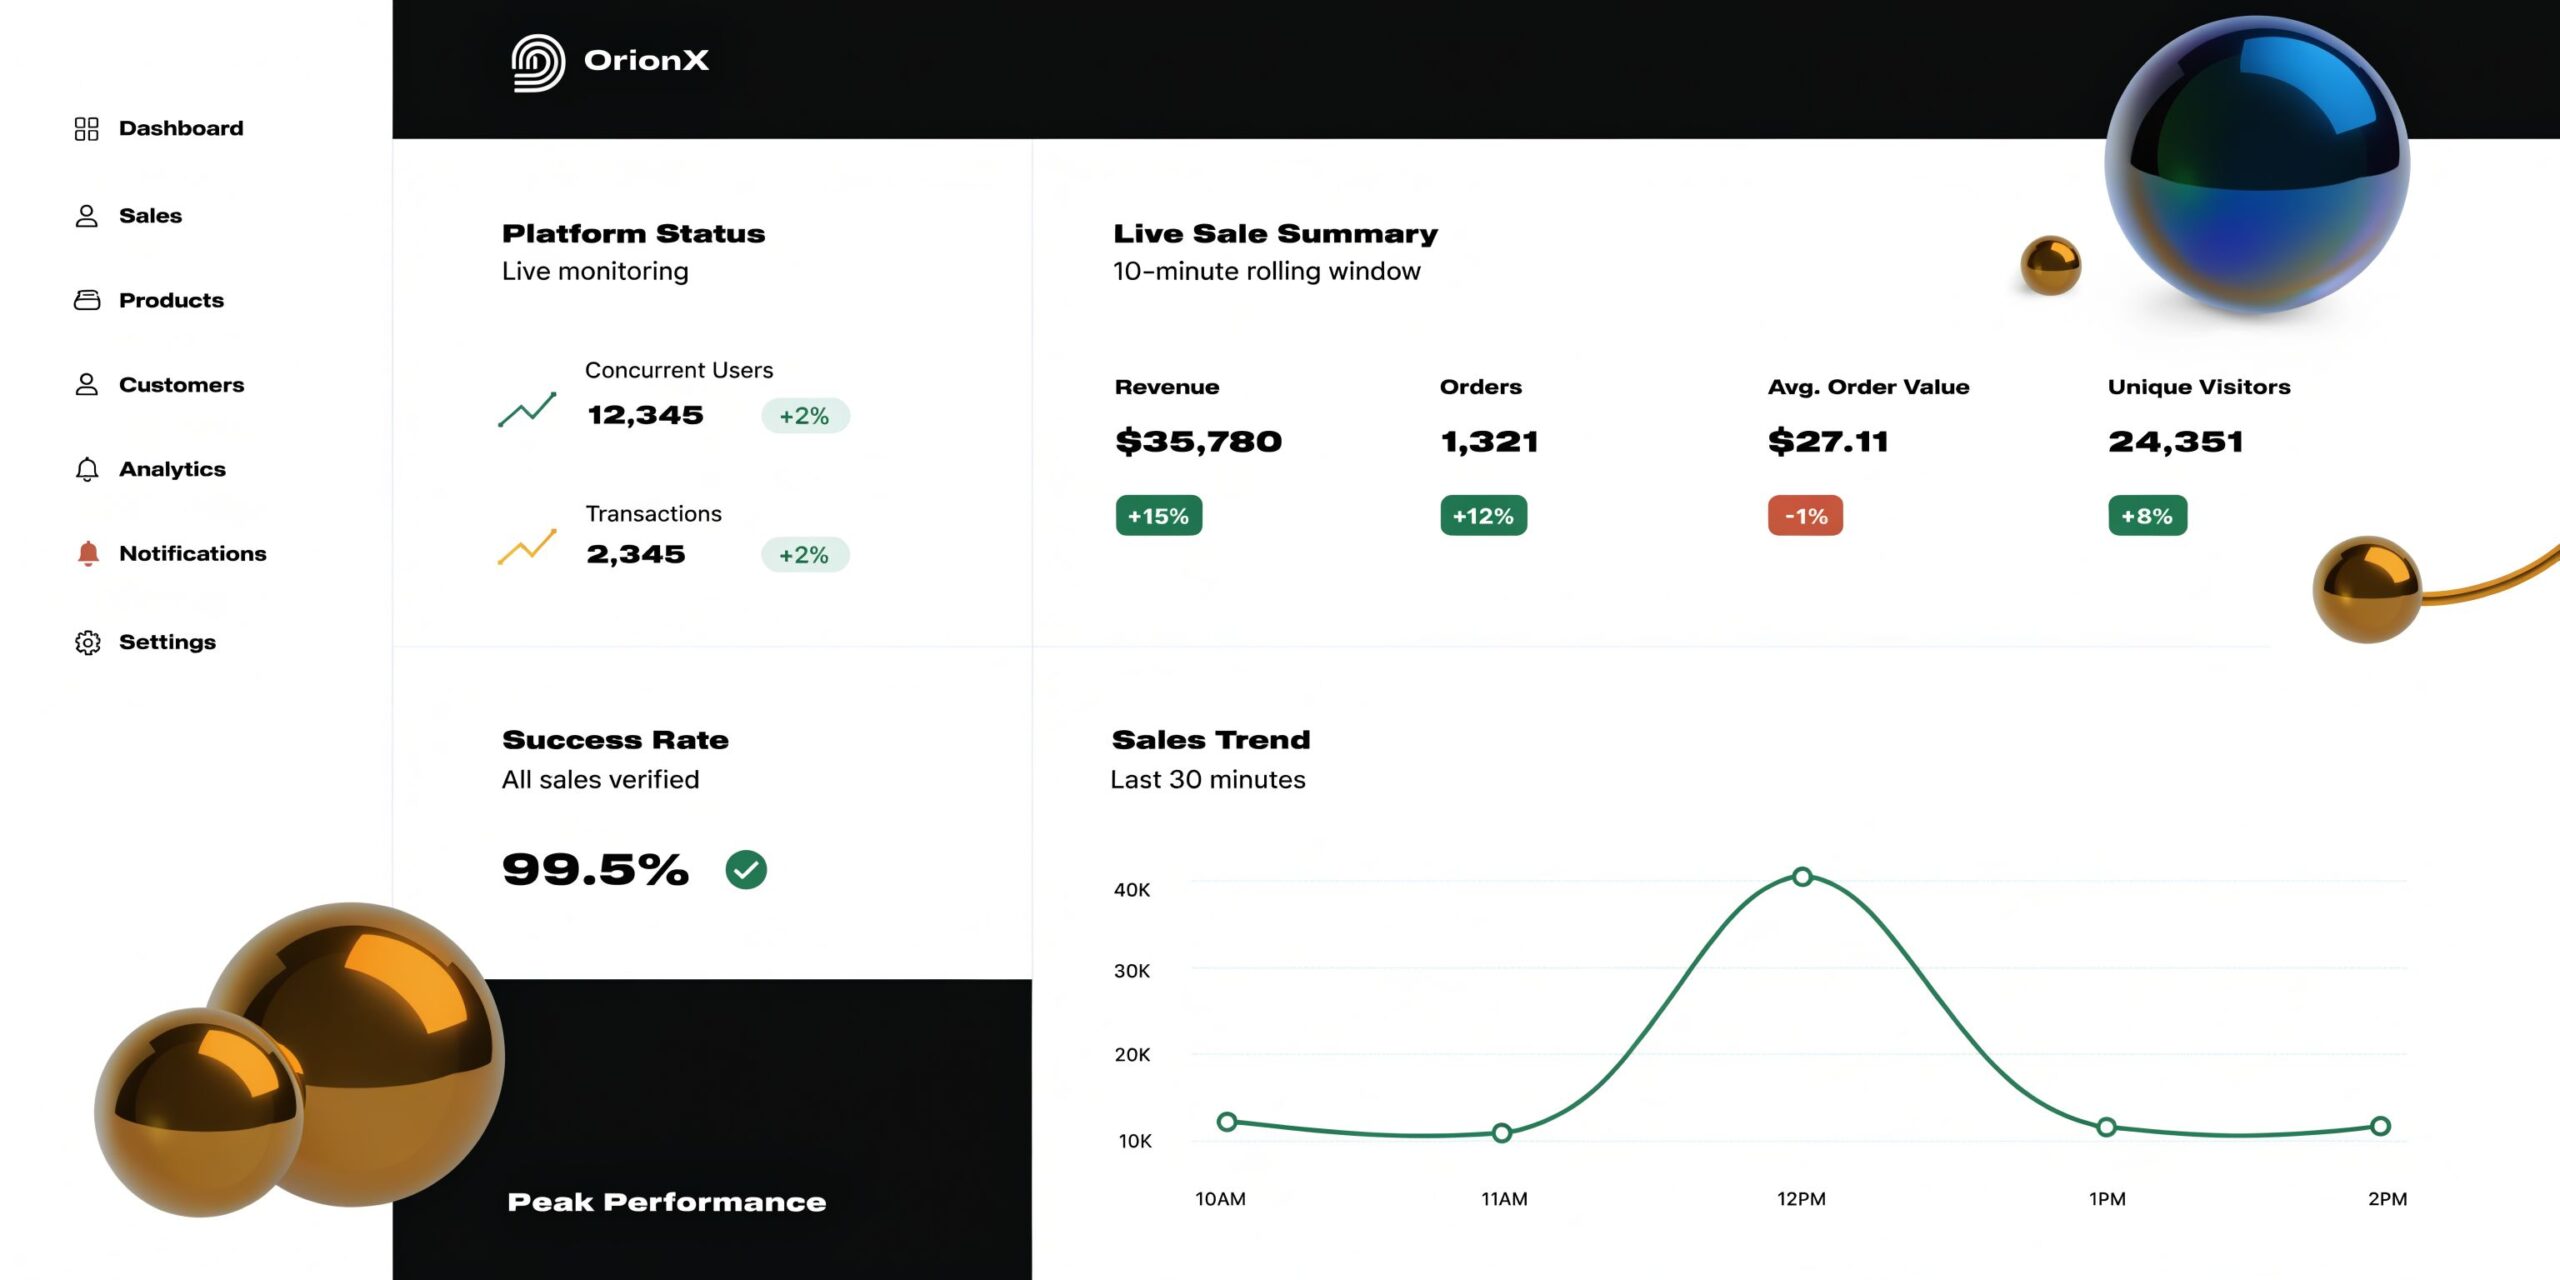Click the green verified checkmark beside 99.5%
Viewport: 2560px width, 1280px height.
click(x=747, y=869)
